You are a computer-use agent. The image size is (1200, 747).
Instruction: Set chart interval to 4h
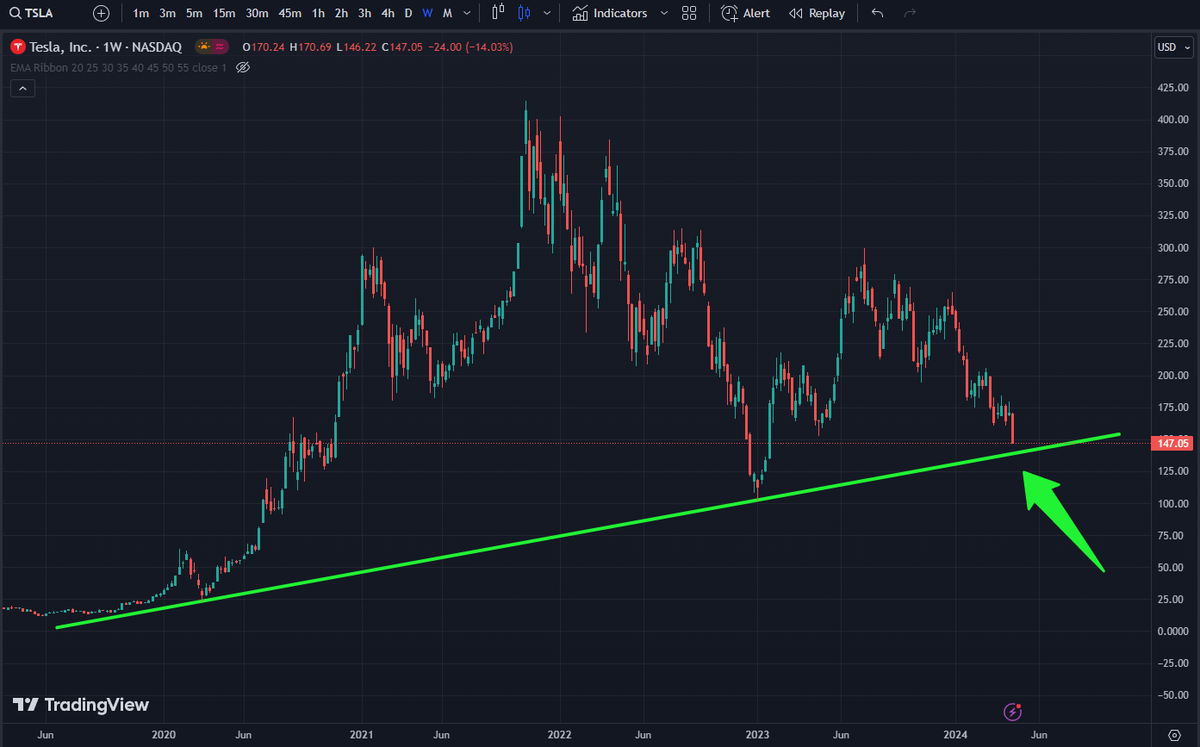tap(387, 13)
